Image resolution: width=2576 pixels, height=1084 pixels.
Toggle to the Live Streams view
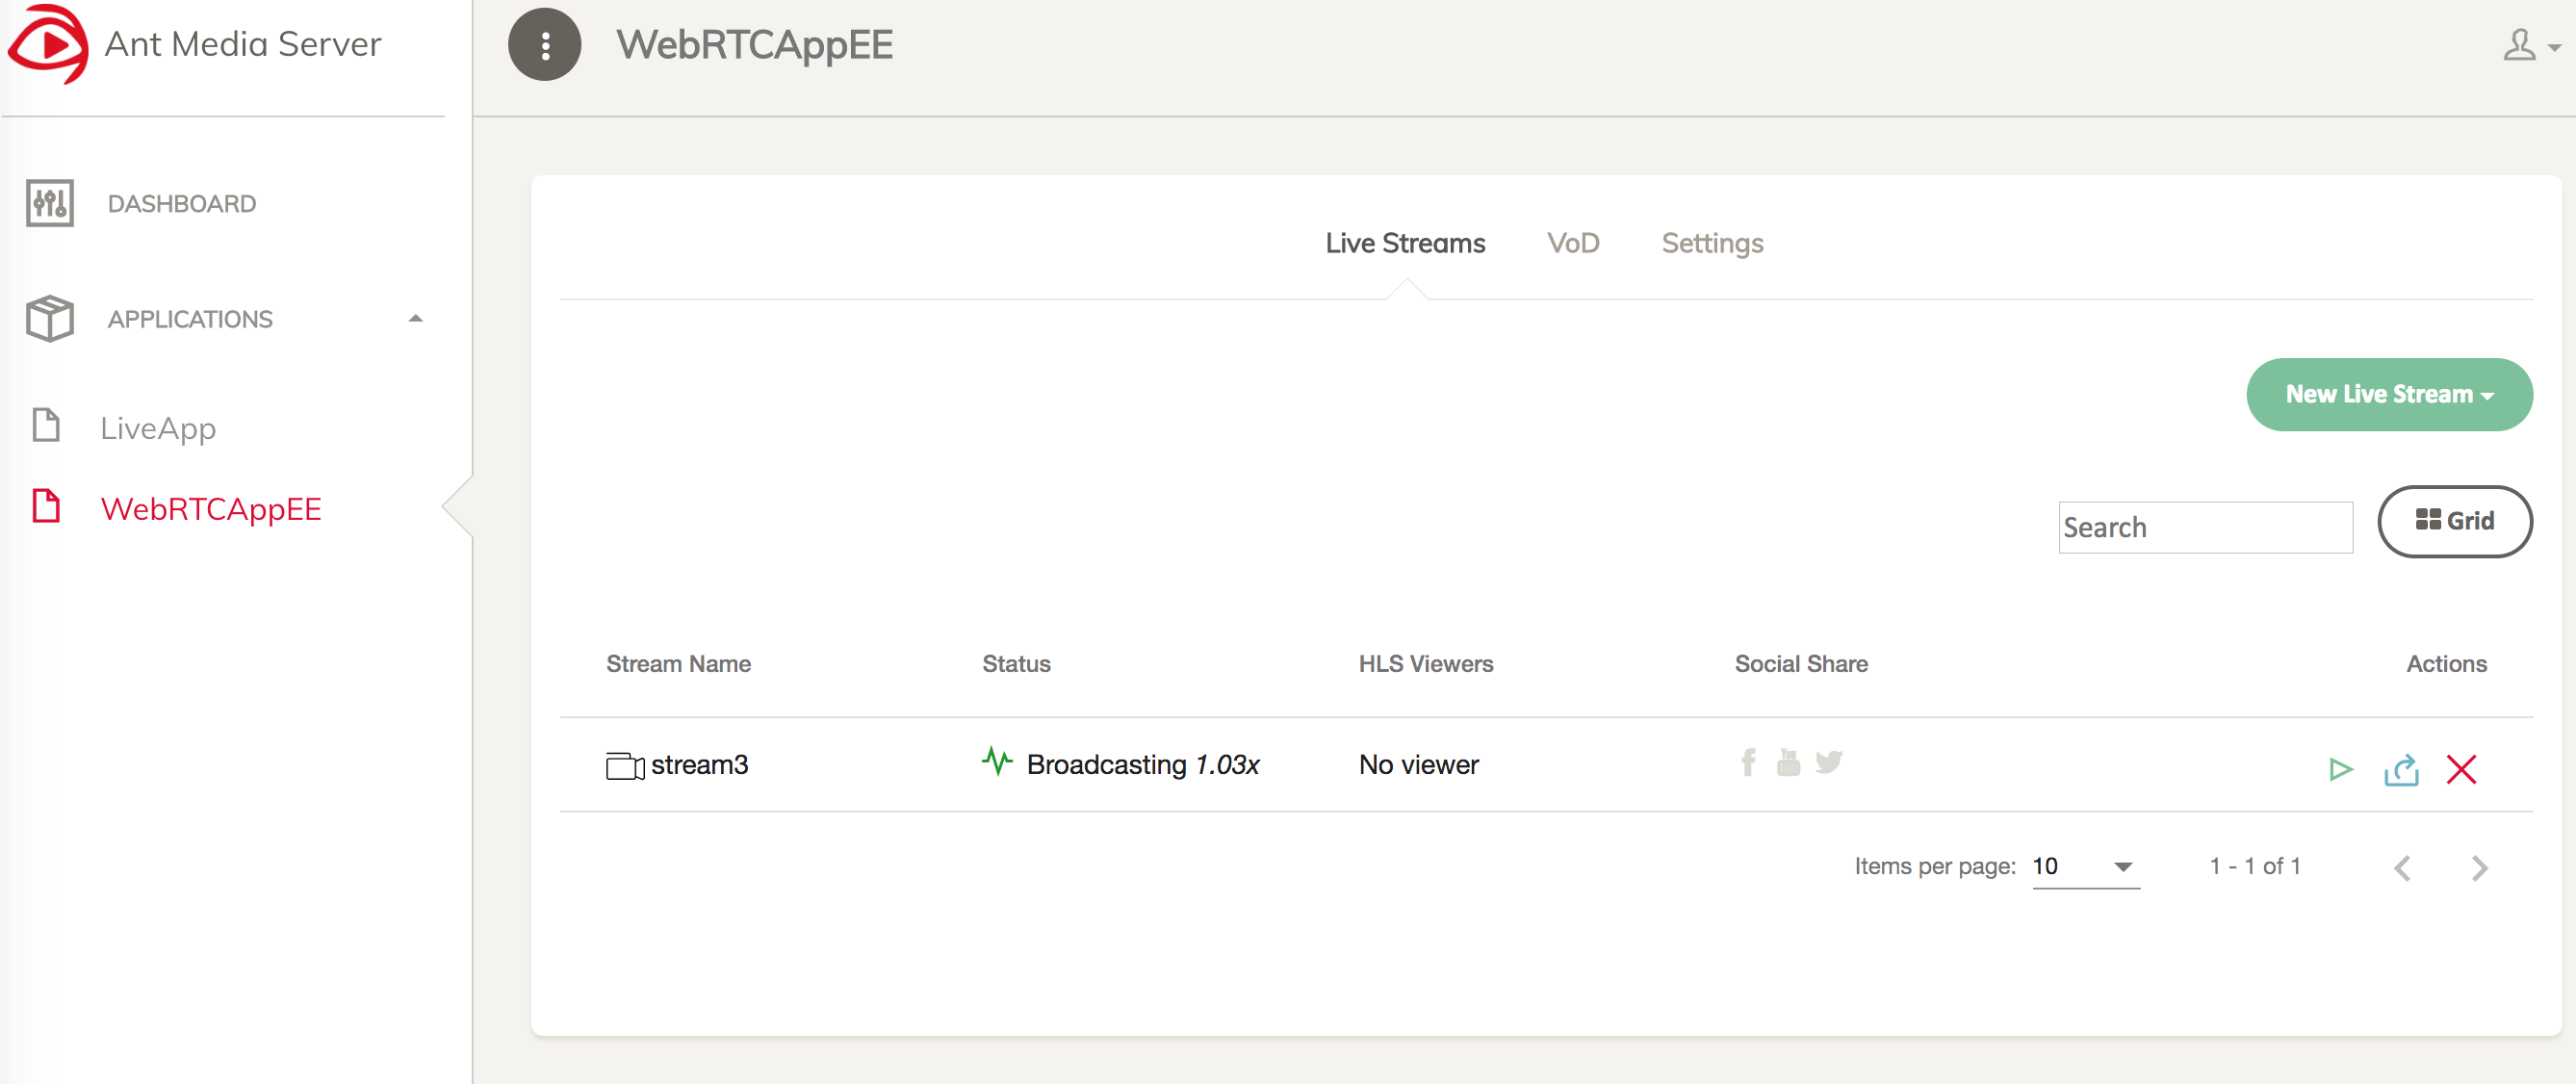(1406, 242)
